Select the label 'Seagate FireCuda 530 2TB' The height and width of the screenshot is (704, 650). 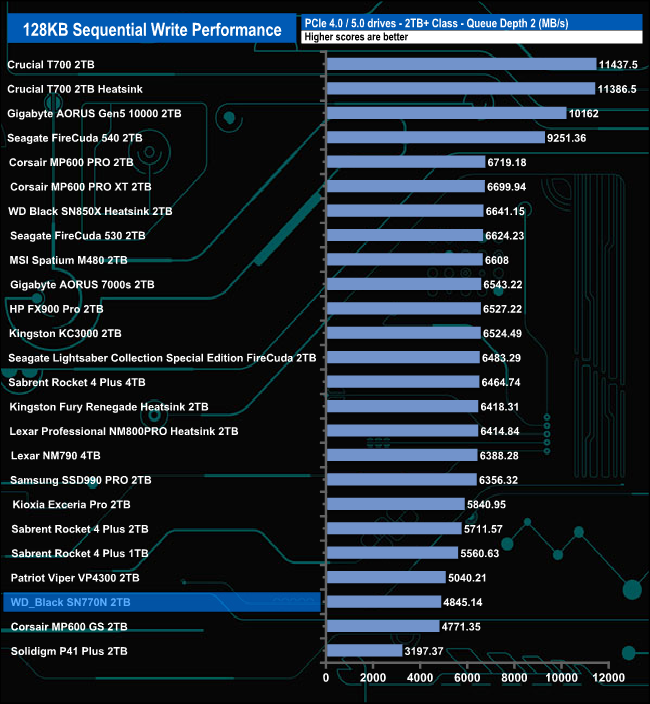[x=78, y=236]
